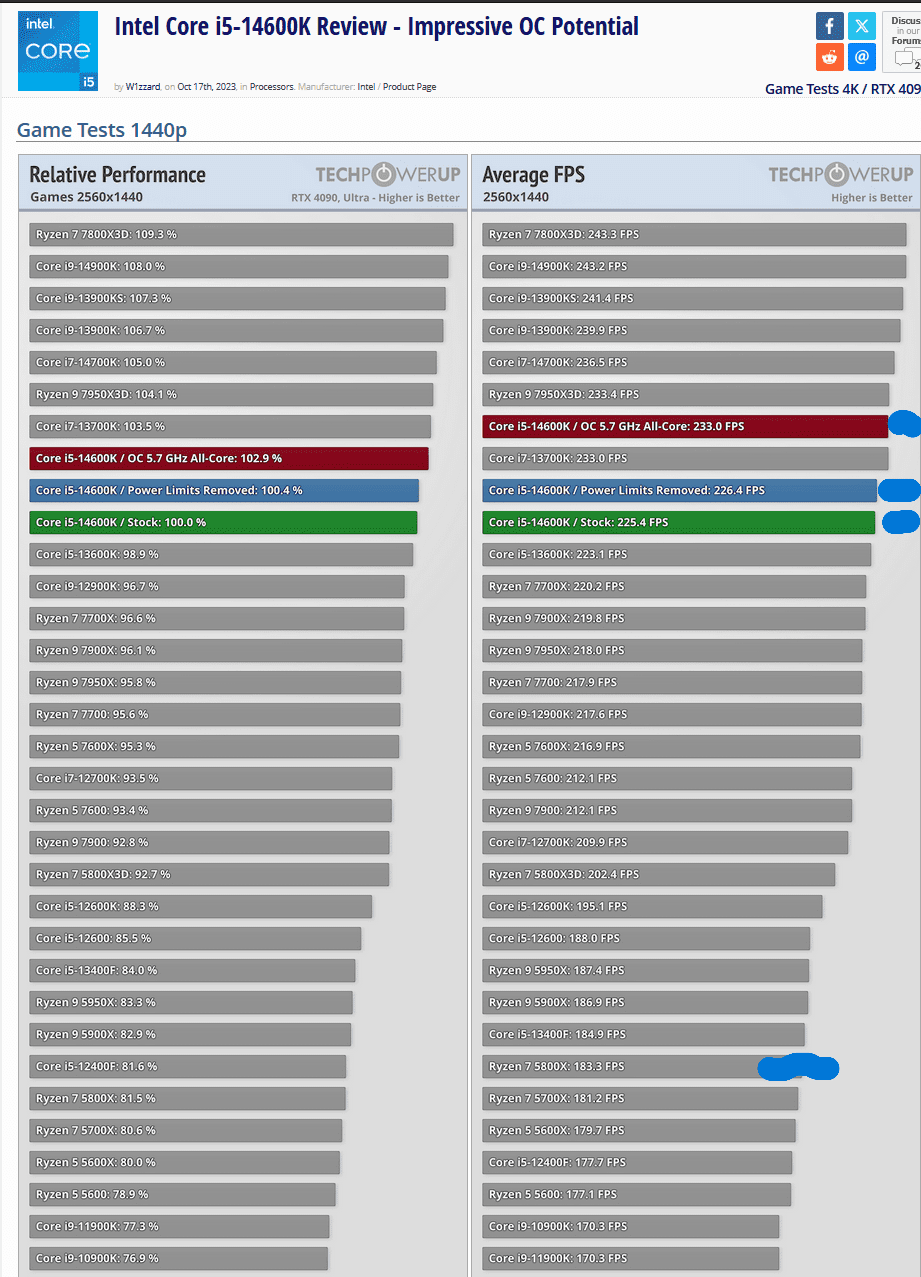Select Core i5-12600K: 195.1 FPS bar
This screenshot has height=1277, width=921.
click(x=652, y=906)
